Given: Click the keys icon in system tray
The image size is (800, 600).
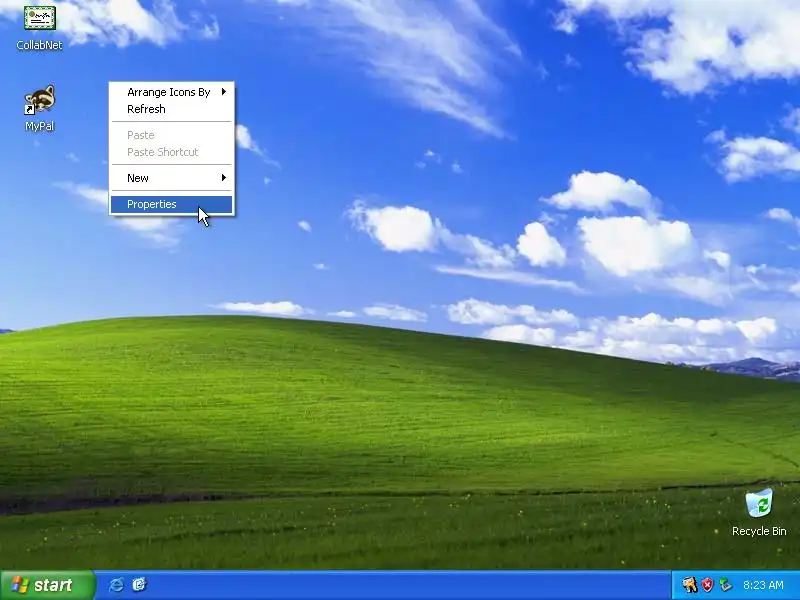Looking at the screenshot, I should (689, 585).
